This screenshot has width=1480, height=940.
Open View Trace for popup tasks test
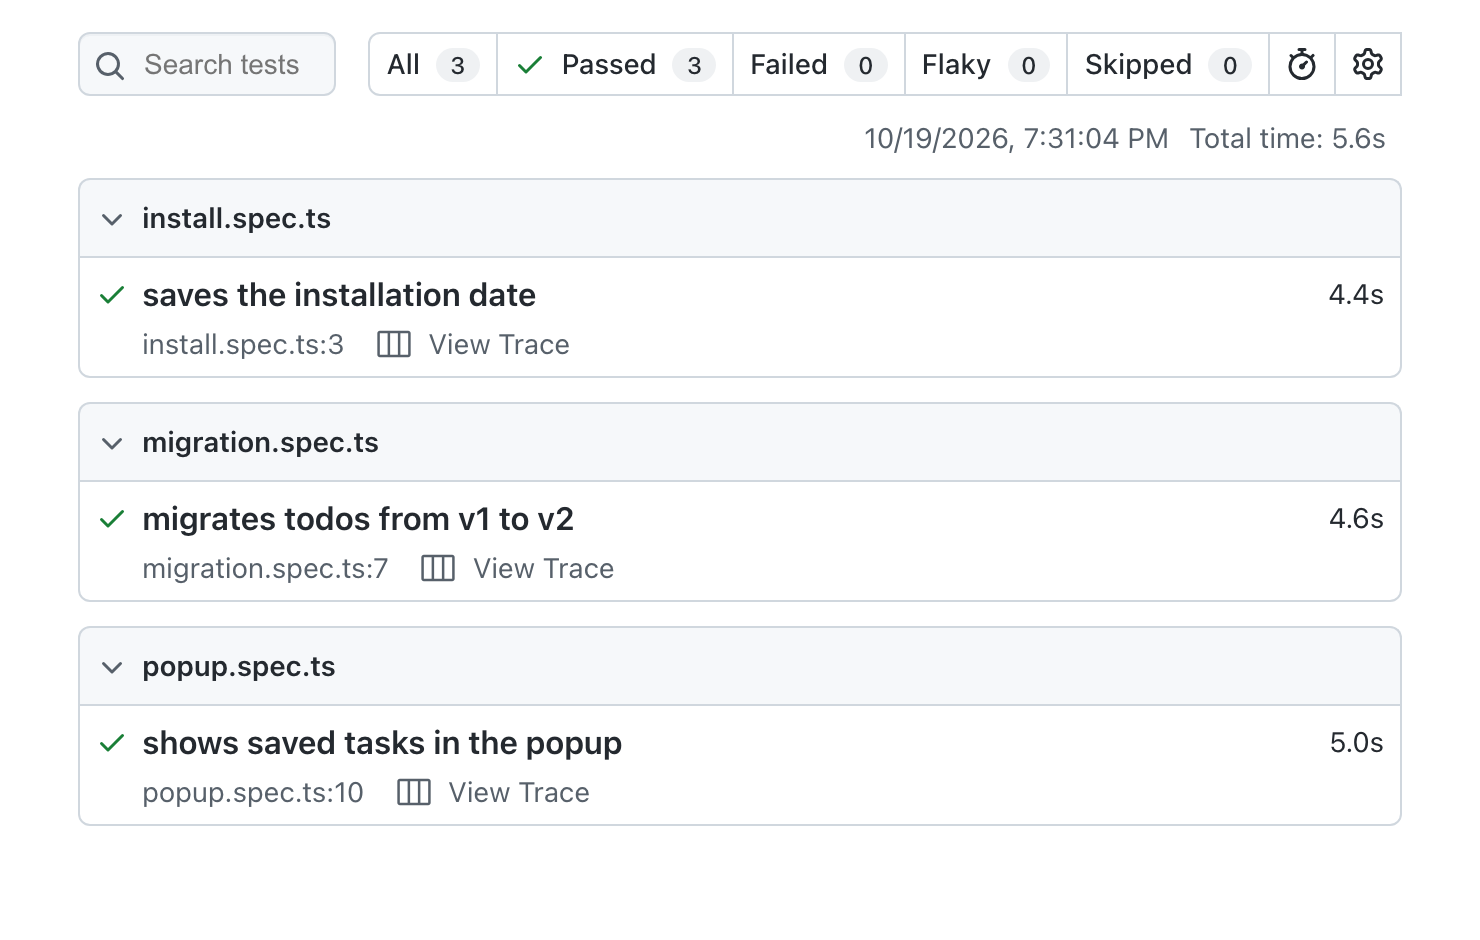pos(519,793)
